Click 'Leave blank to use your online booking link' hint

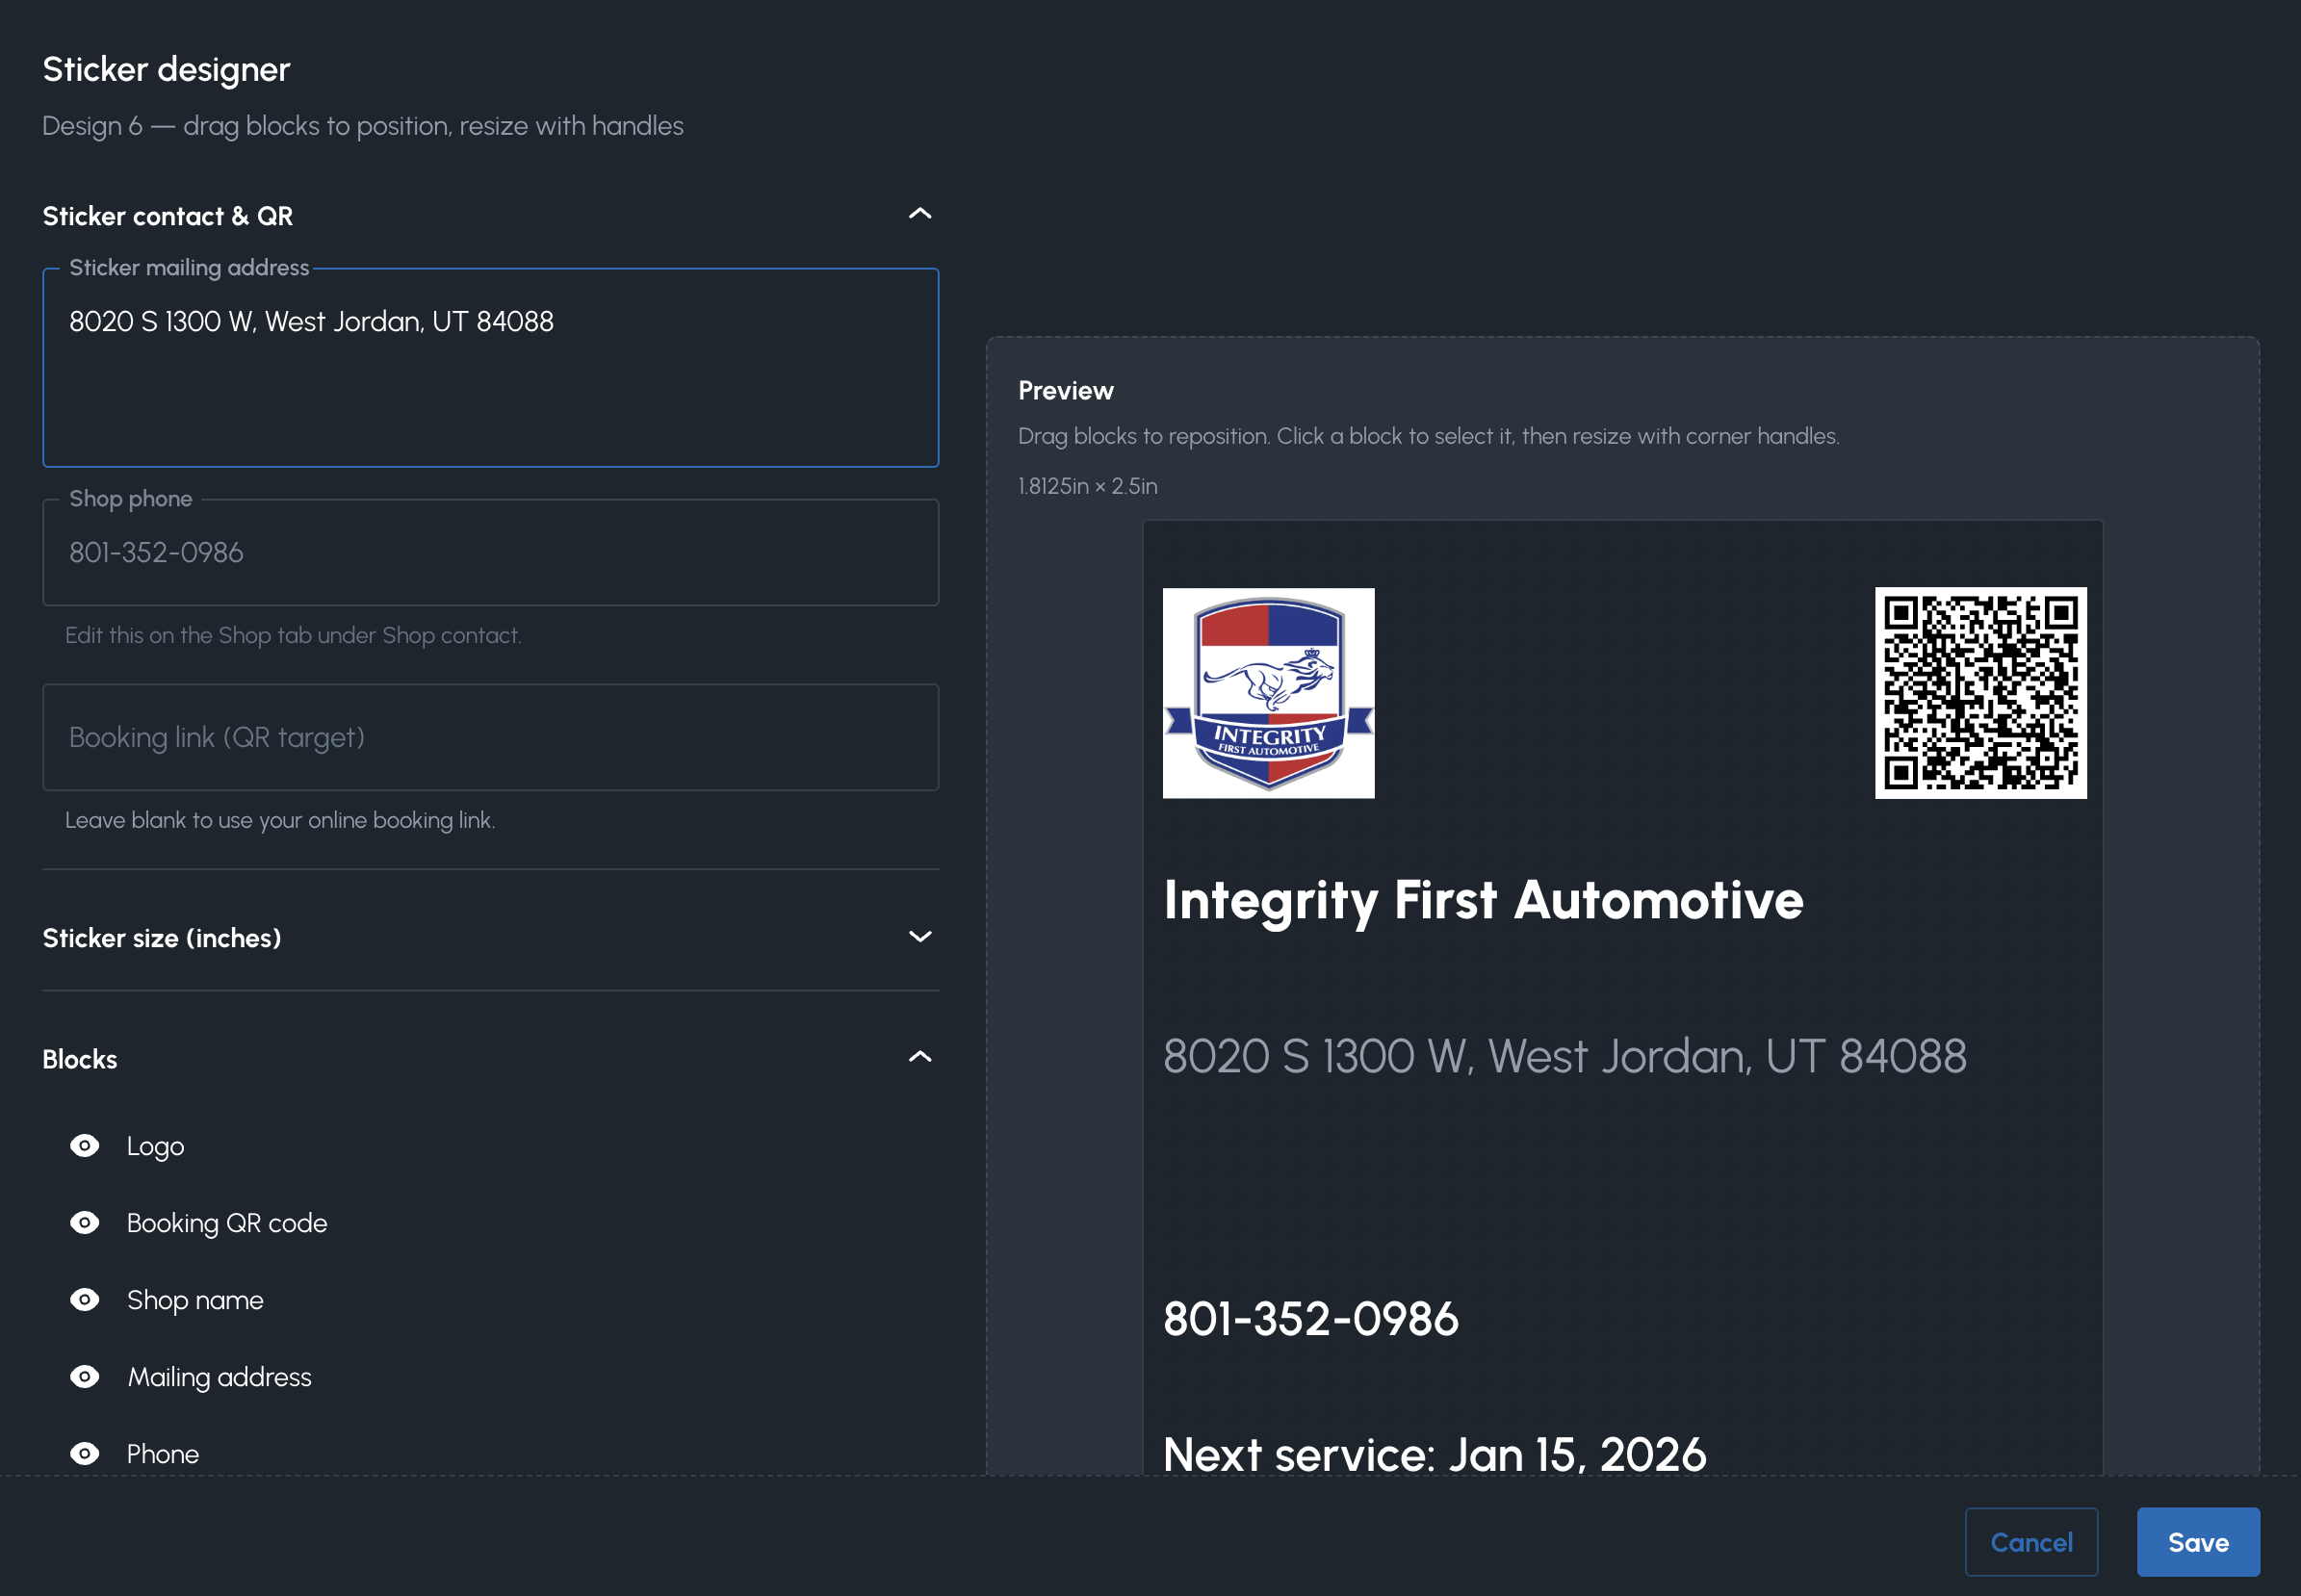(x=280, y=820)
